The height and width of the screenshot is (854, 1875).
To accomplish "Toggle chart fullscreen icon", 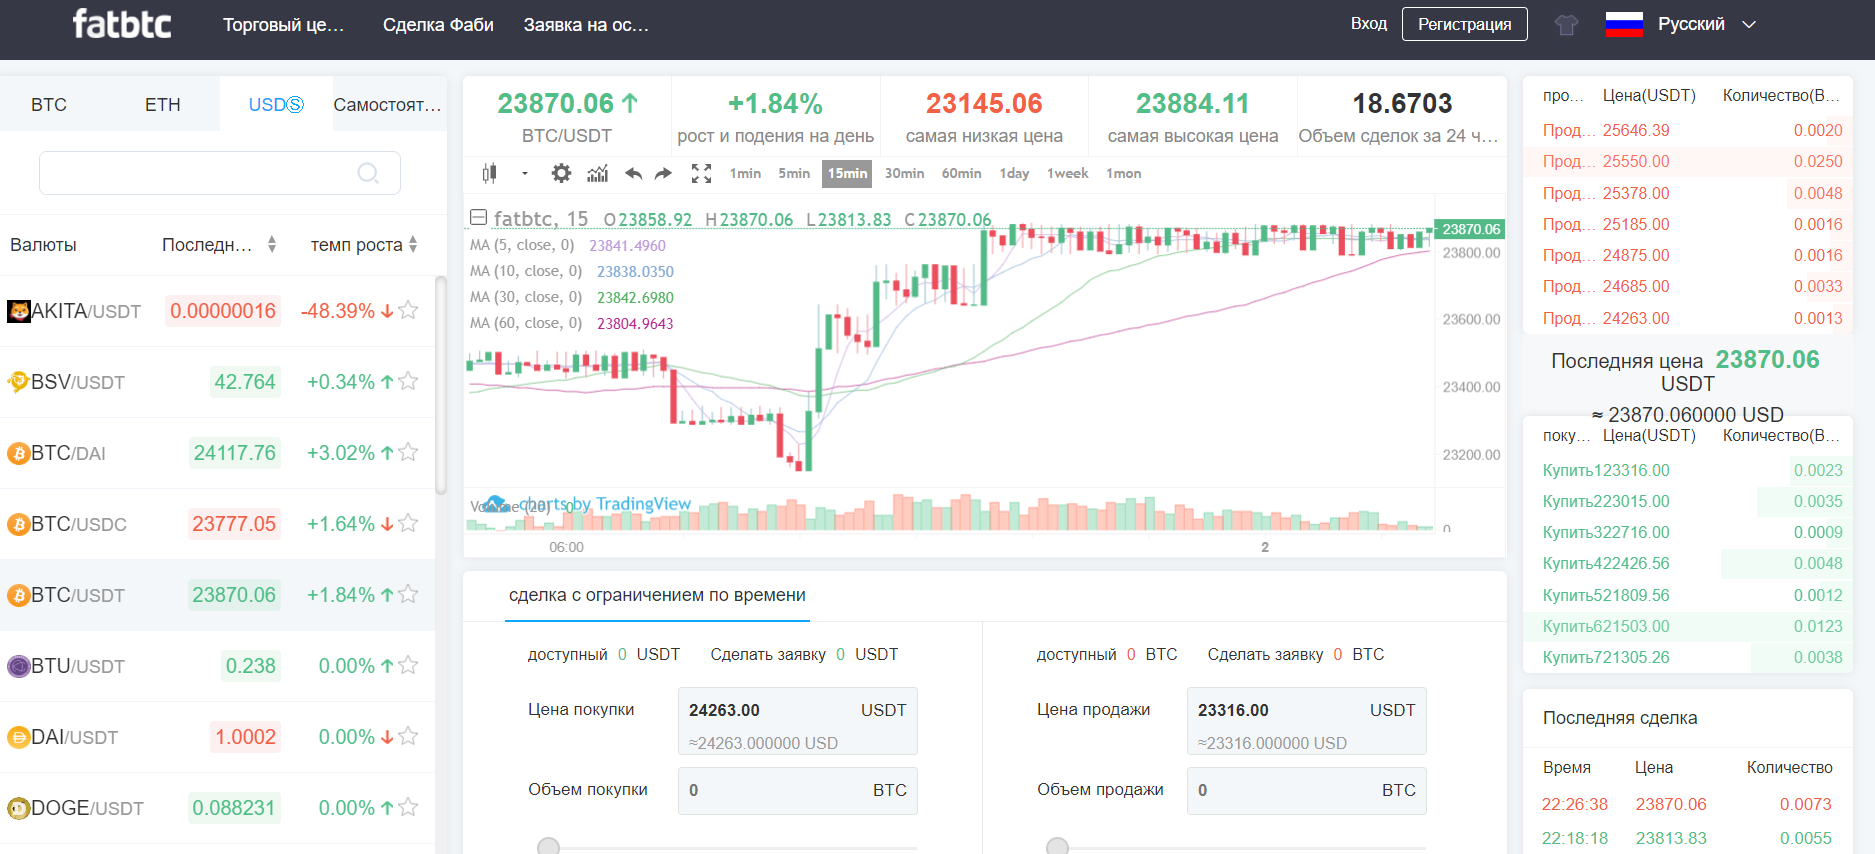I will tap(701, 173).
